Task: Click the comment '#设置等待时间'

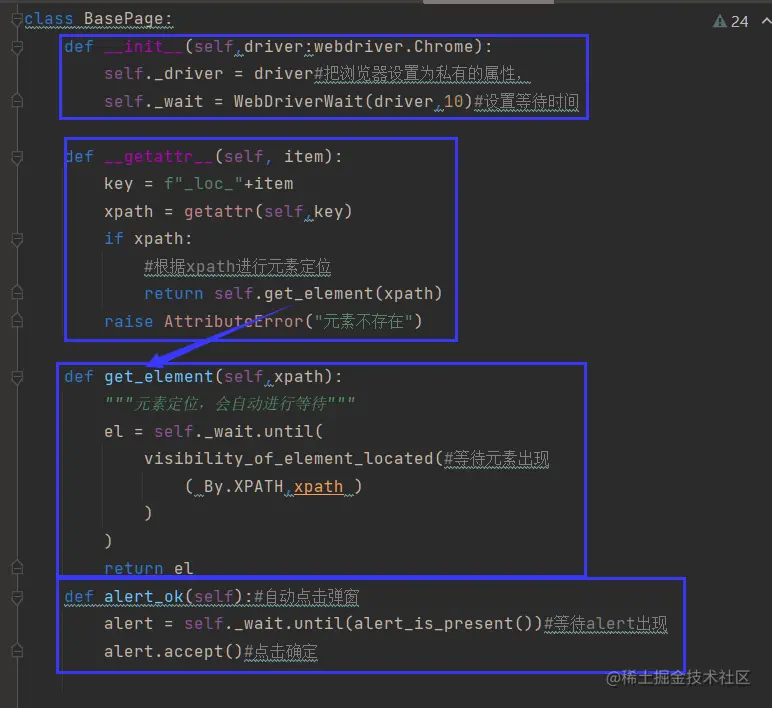Action: [526, 101]
